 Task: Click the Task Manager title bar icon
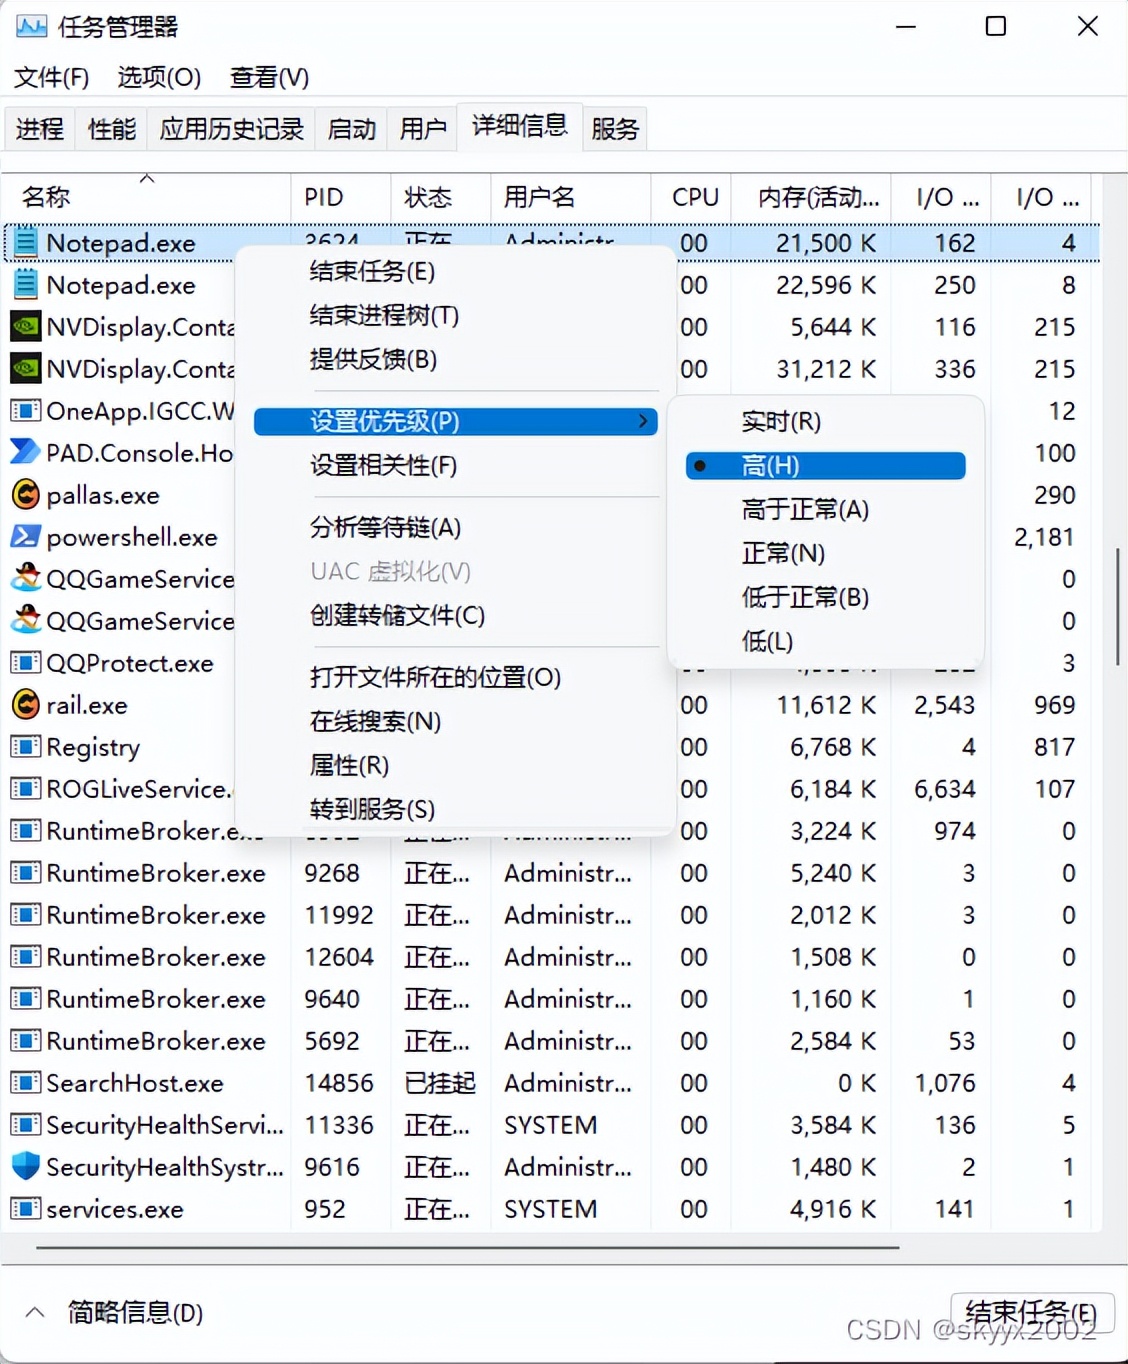(x=33, y=26)
